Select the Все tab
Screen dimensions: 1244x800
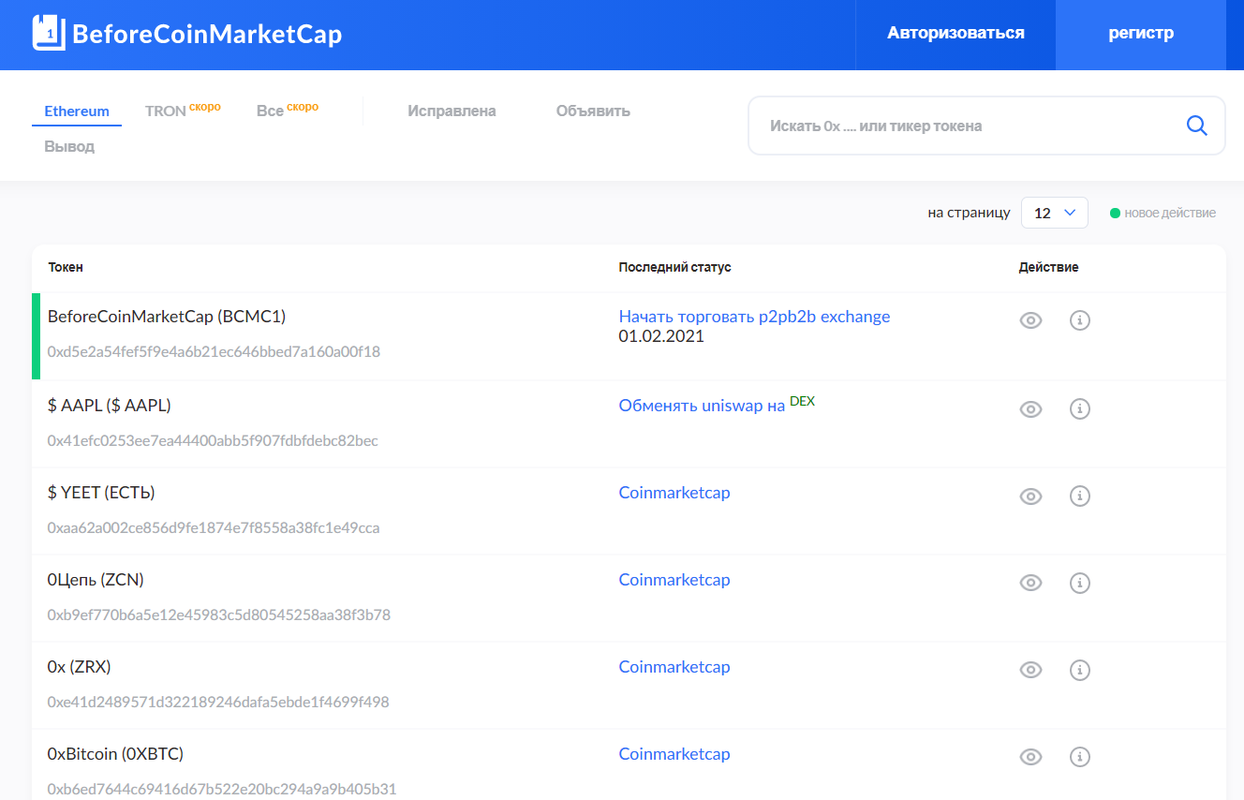point(287,110)
